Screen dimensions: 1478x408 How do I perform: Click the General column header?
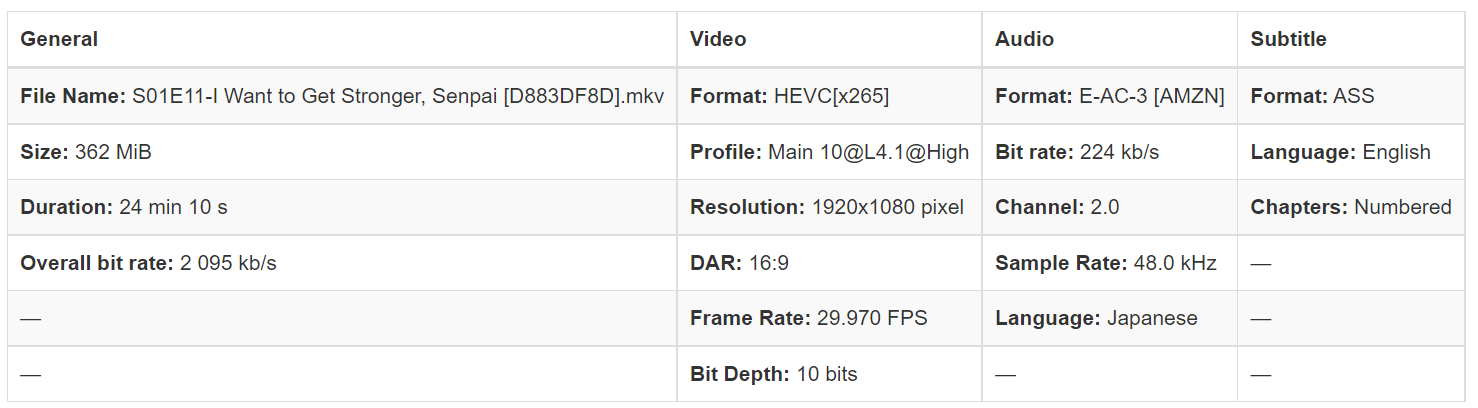[59, 40]
